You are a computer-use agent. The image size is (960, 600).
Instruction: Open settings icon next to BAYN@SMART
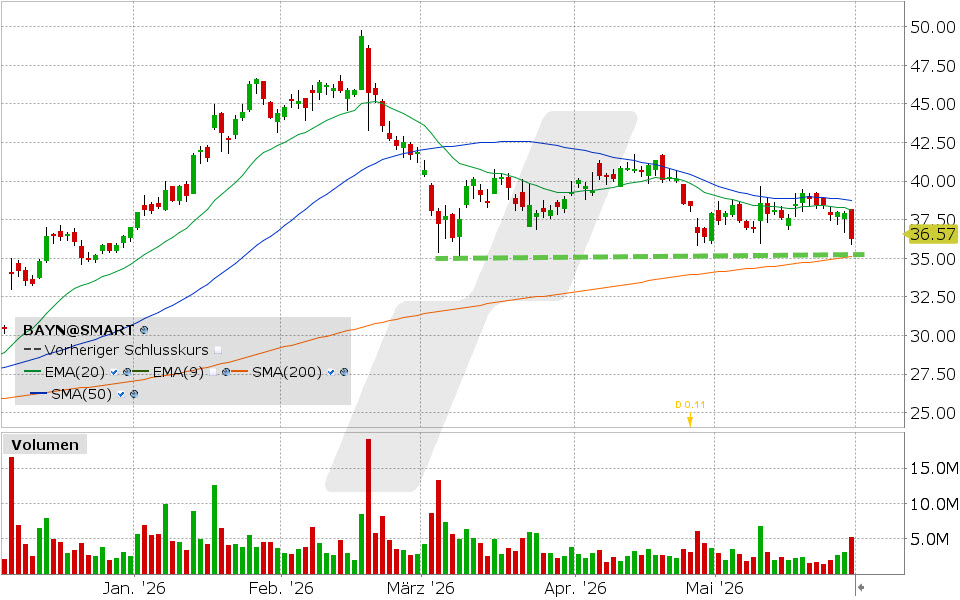pos(144,330)
